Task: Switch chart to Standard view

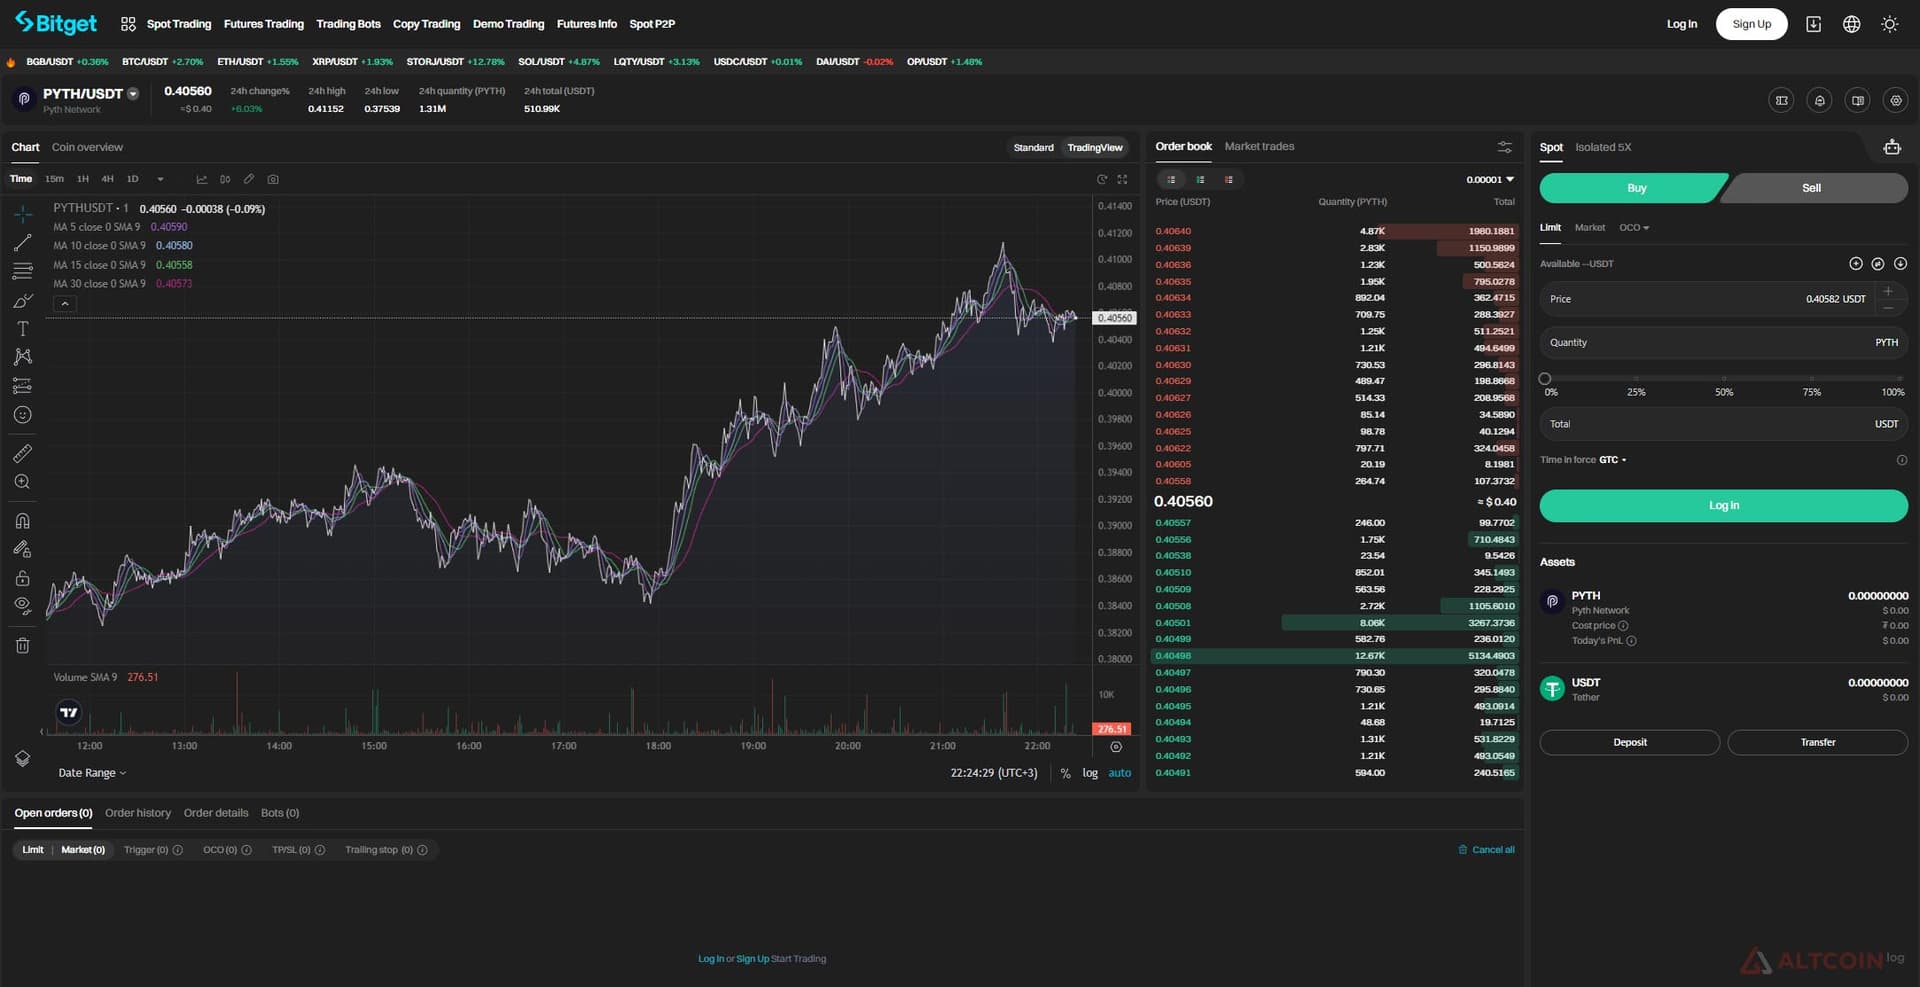Action: point(1033,148)
